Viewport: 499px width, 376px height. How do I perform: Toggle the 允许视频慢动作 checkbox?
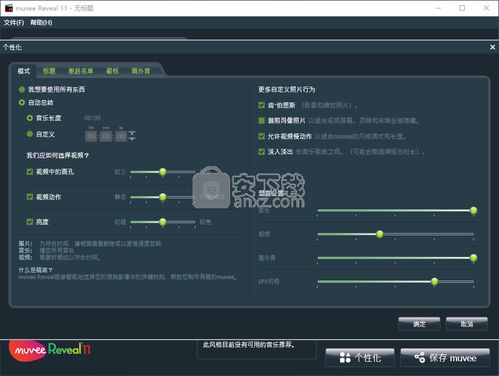click(262, 136)
